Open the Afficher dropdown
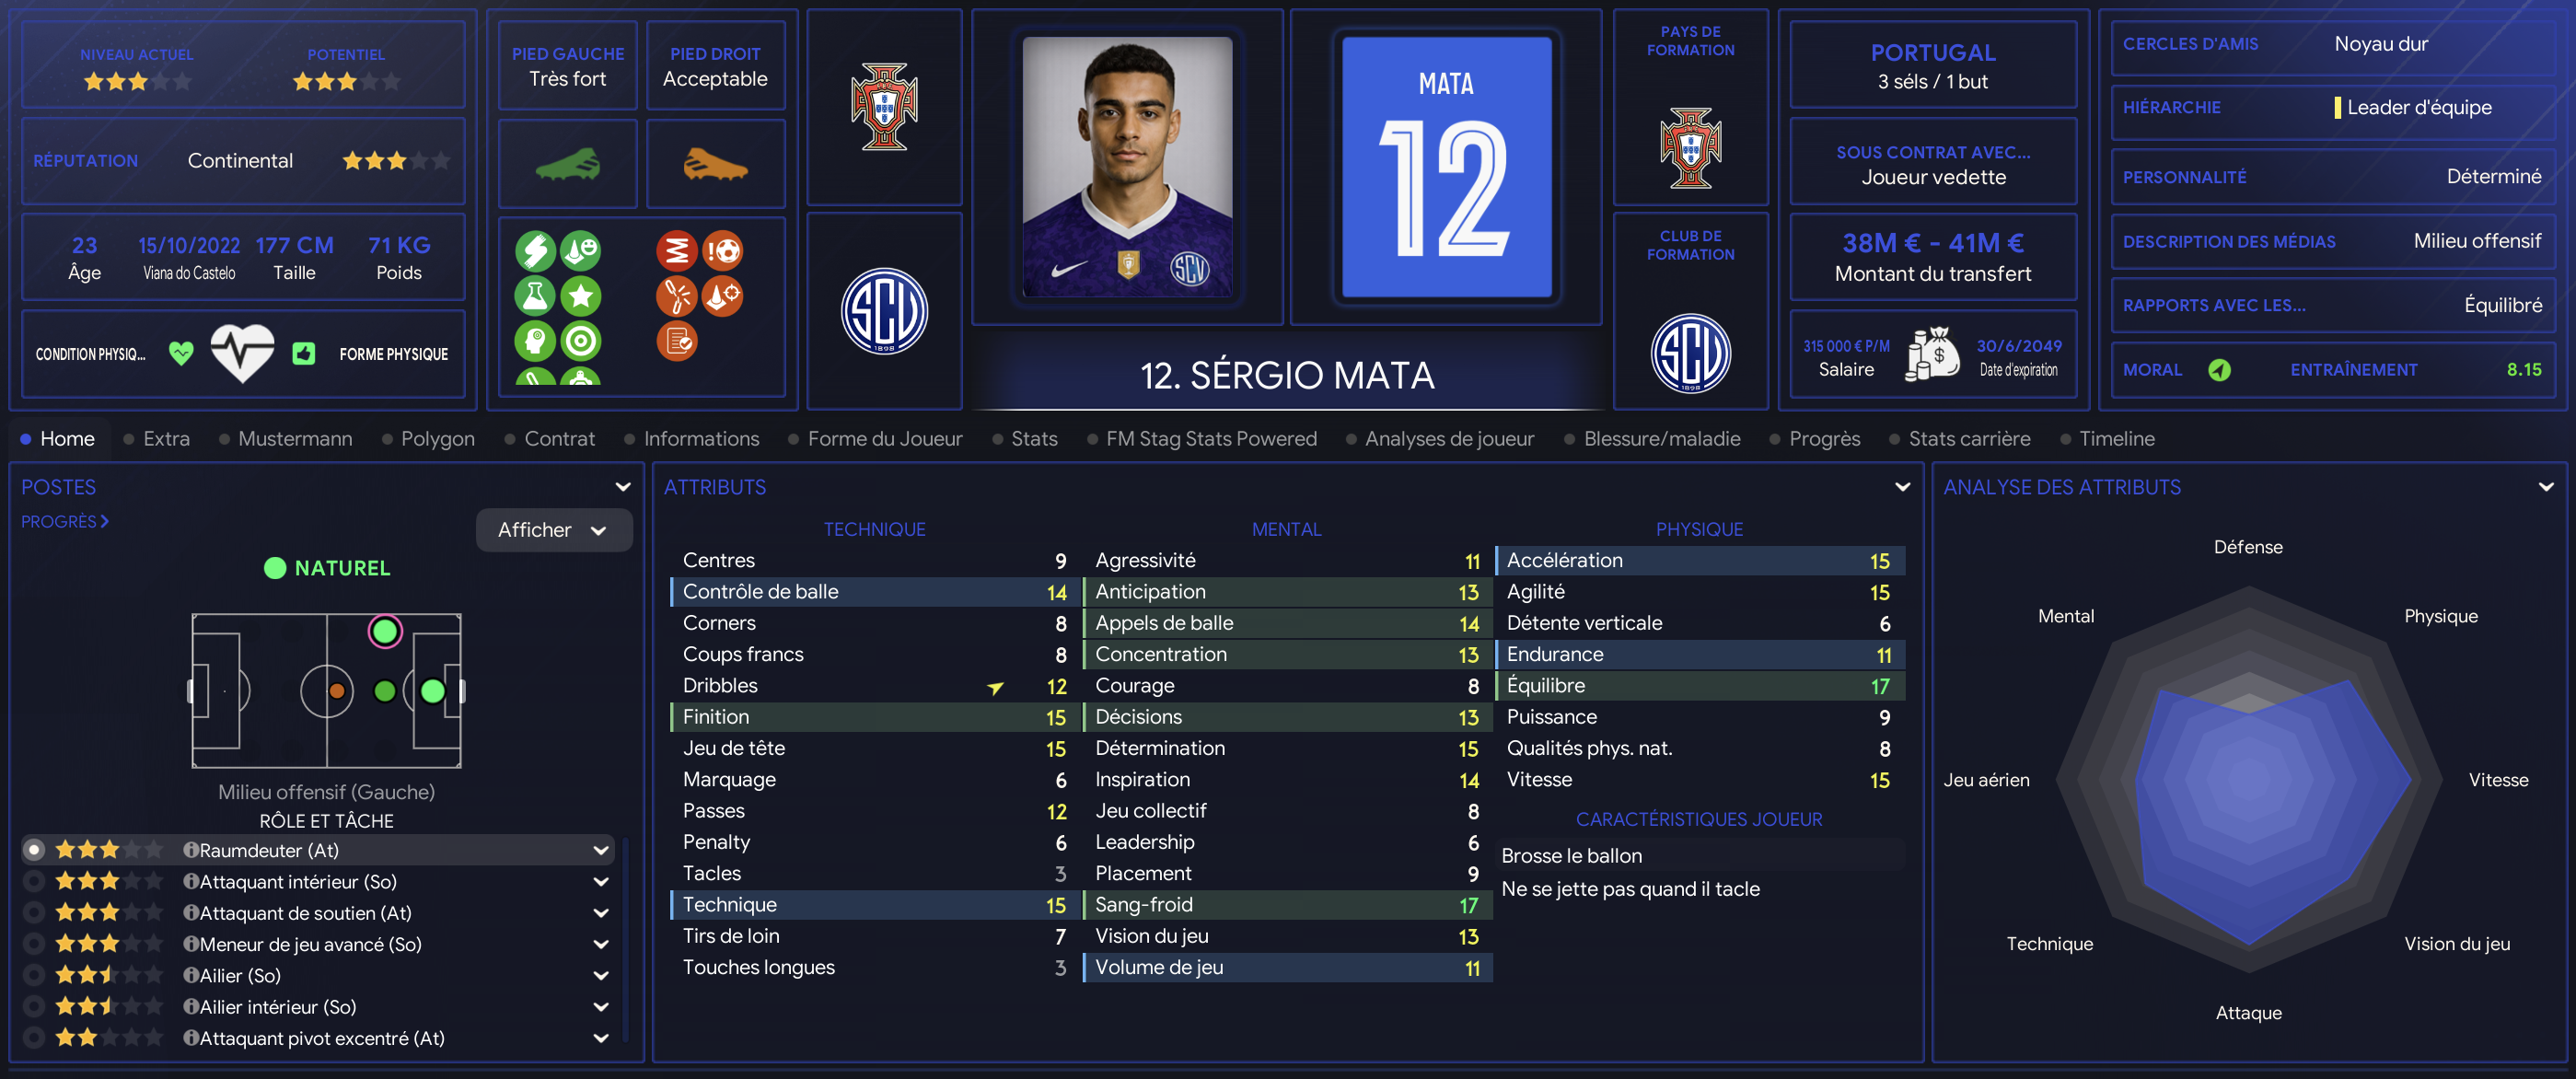Viewport: 2576px width, 1079px height. click(x=553, y=530)
